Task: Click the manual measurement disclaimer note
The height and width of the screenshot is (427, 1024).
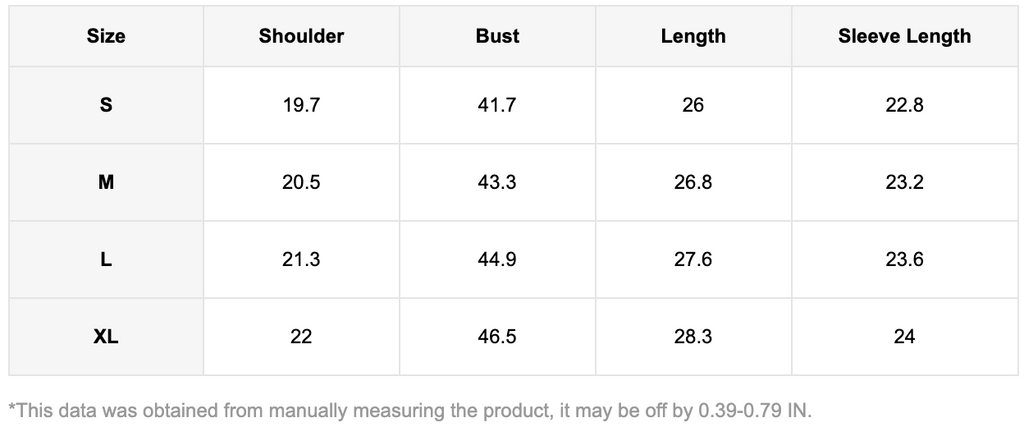Action: [x=410, y=410]
